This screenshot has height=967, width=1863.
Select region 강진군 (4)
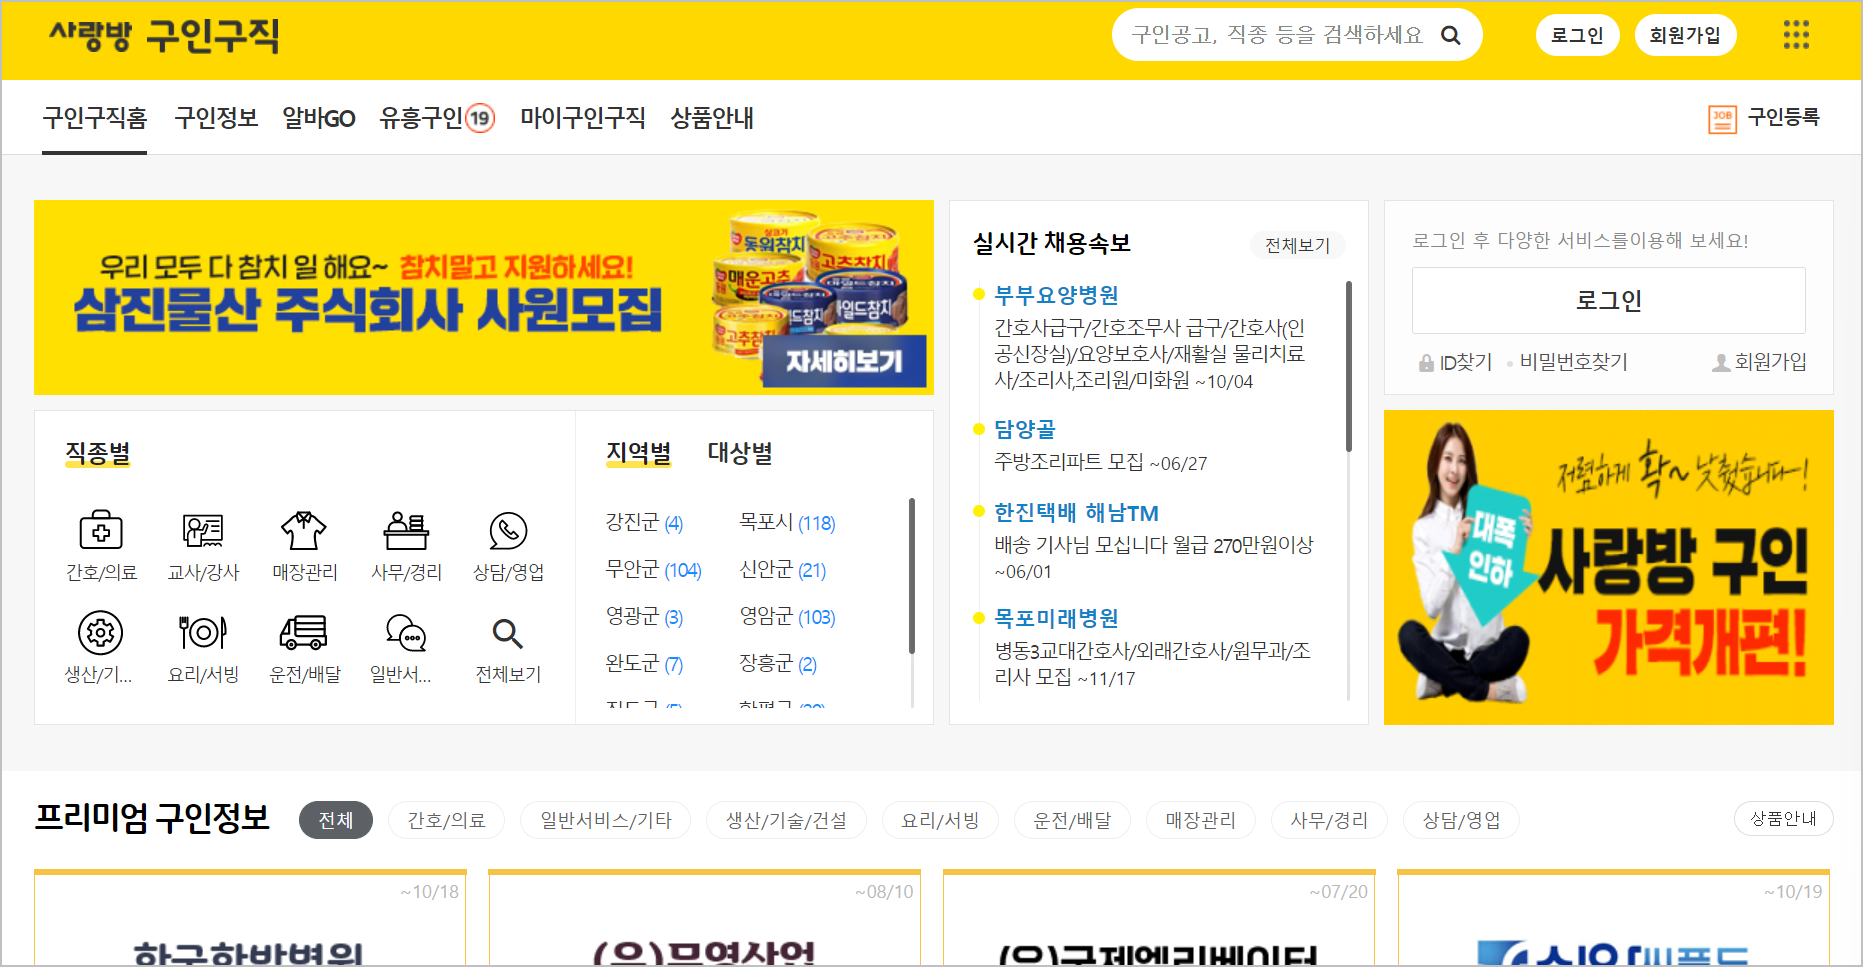tap(644, 523)
